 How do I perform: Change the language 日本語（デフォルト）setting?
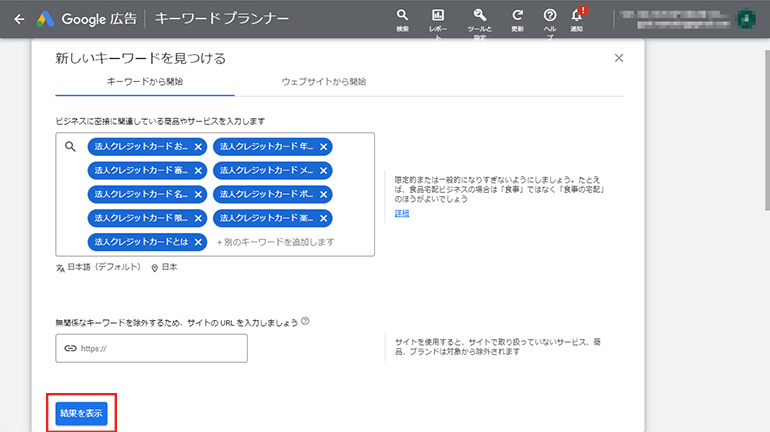coord(100,268)
